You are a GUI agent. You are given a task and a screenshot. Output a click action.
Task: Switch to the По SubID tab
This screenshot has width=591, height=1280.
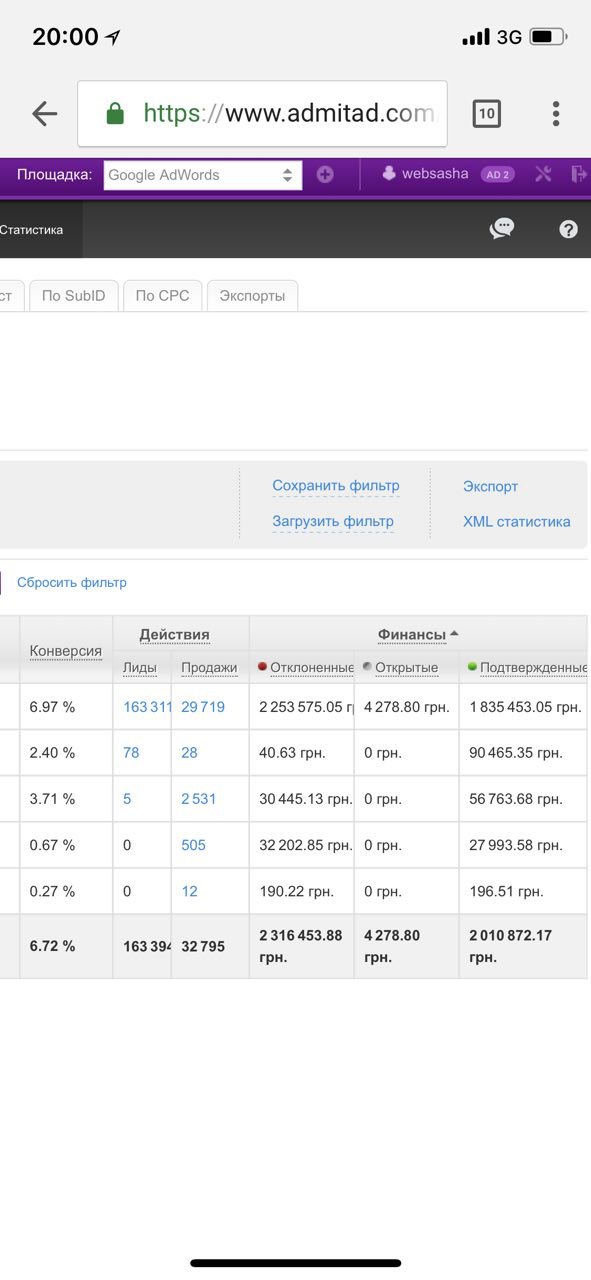coord(73,296)
